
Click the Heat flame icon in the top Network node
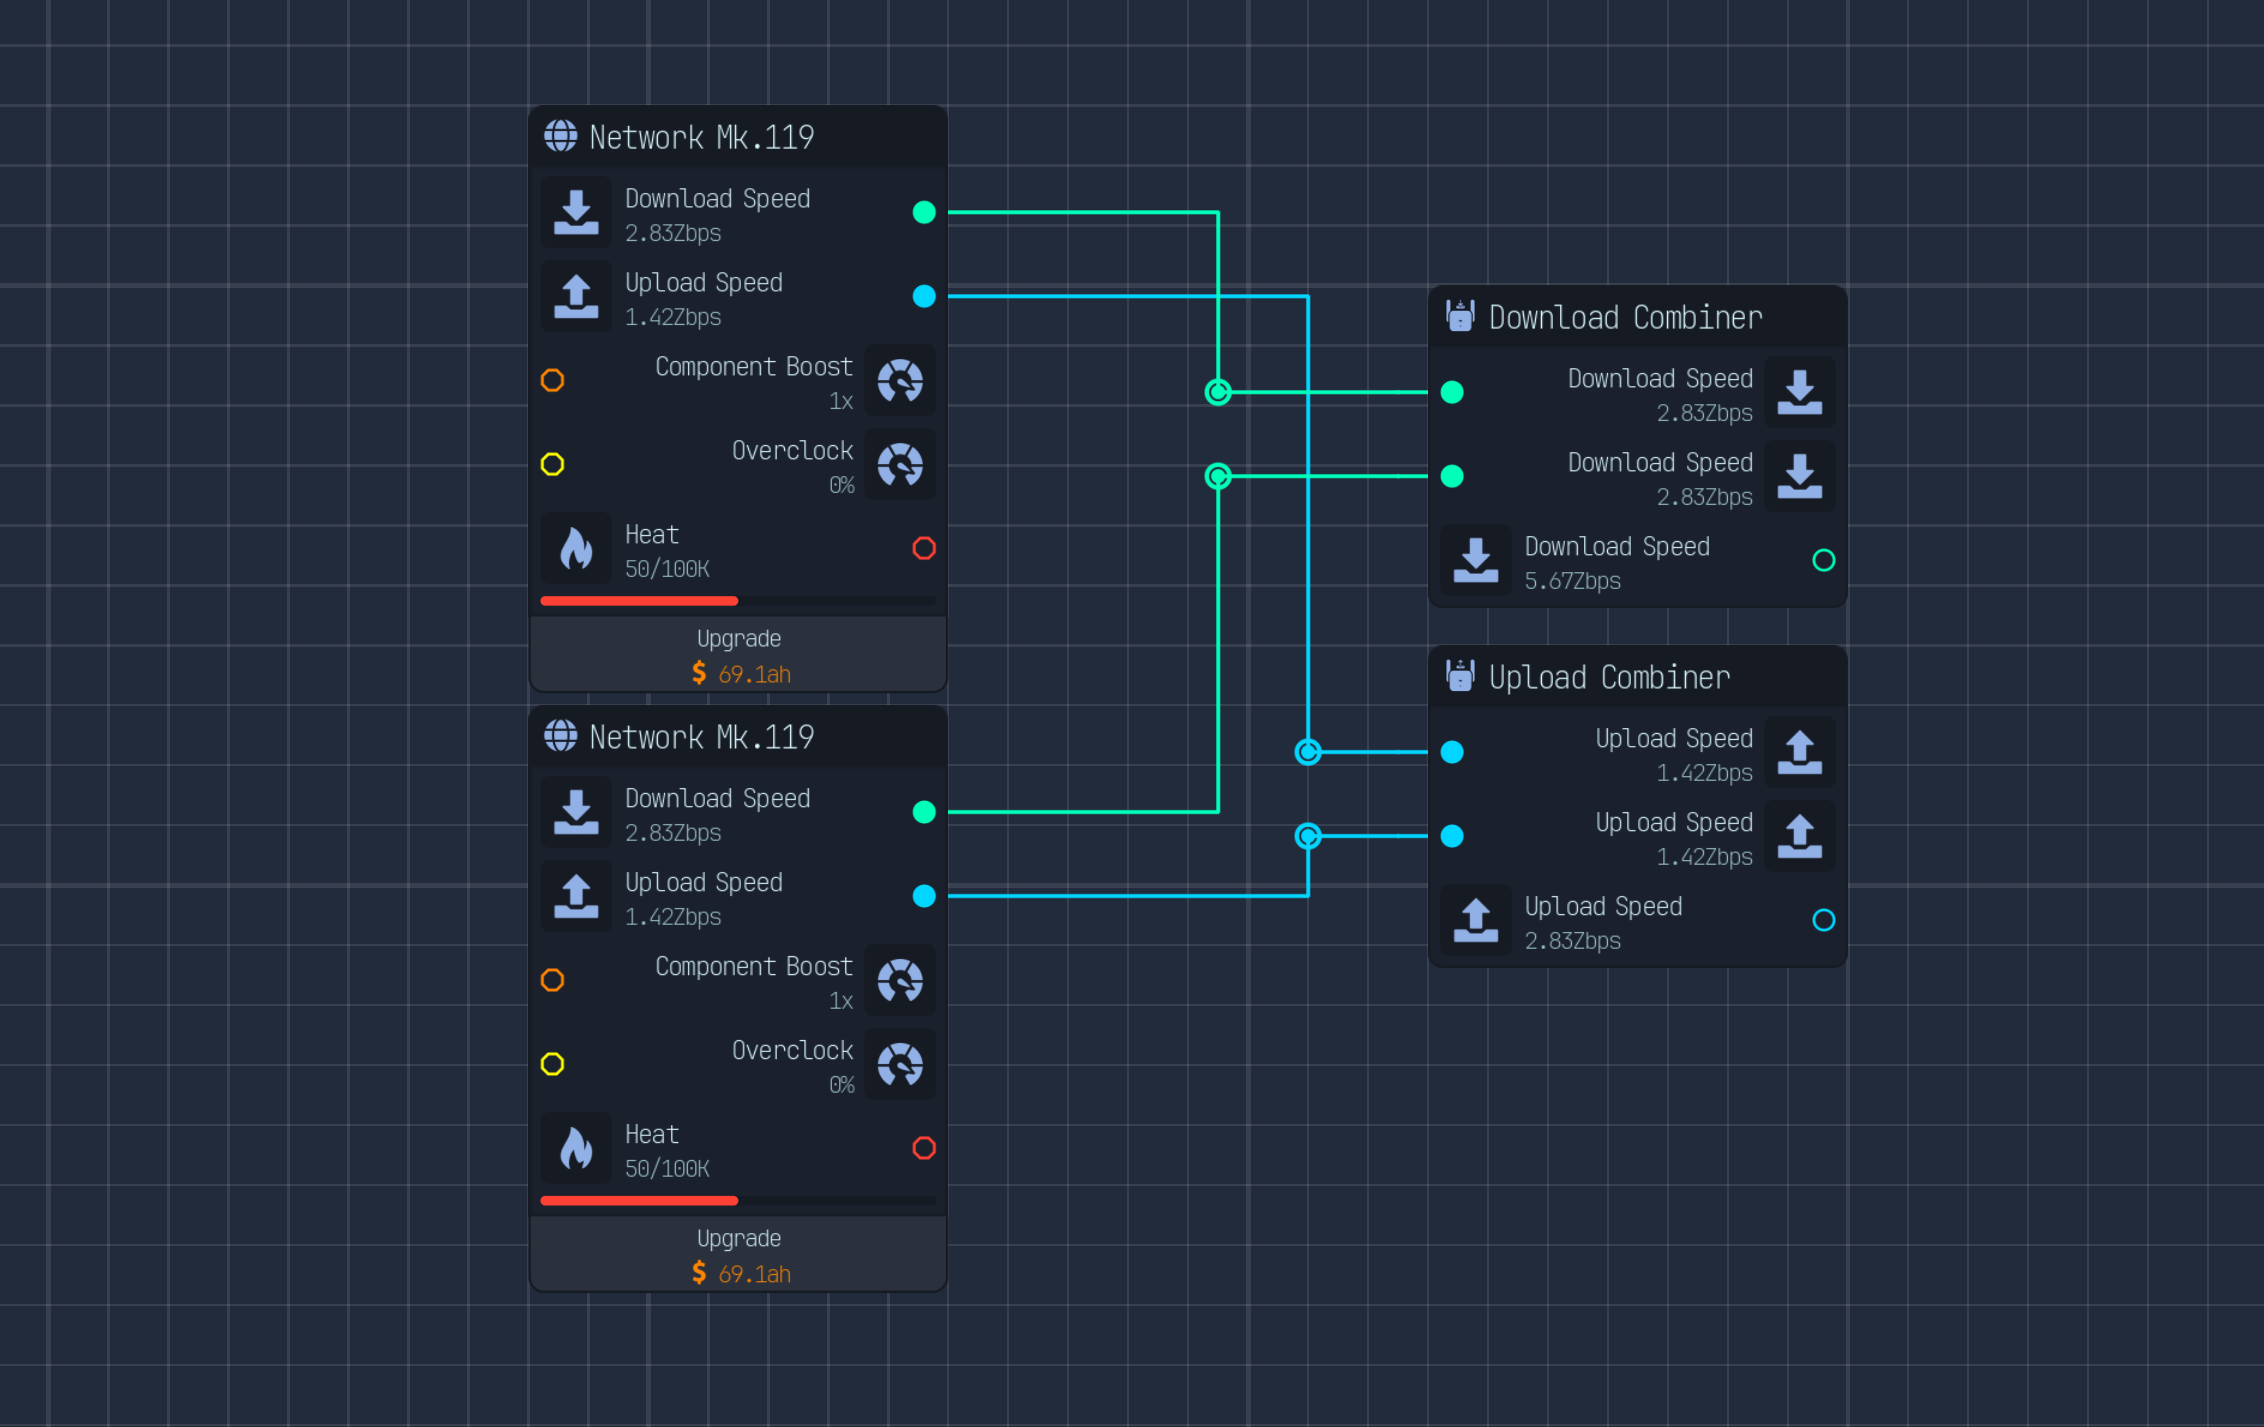576,548
